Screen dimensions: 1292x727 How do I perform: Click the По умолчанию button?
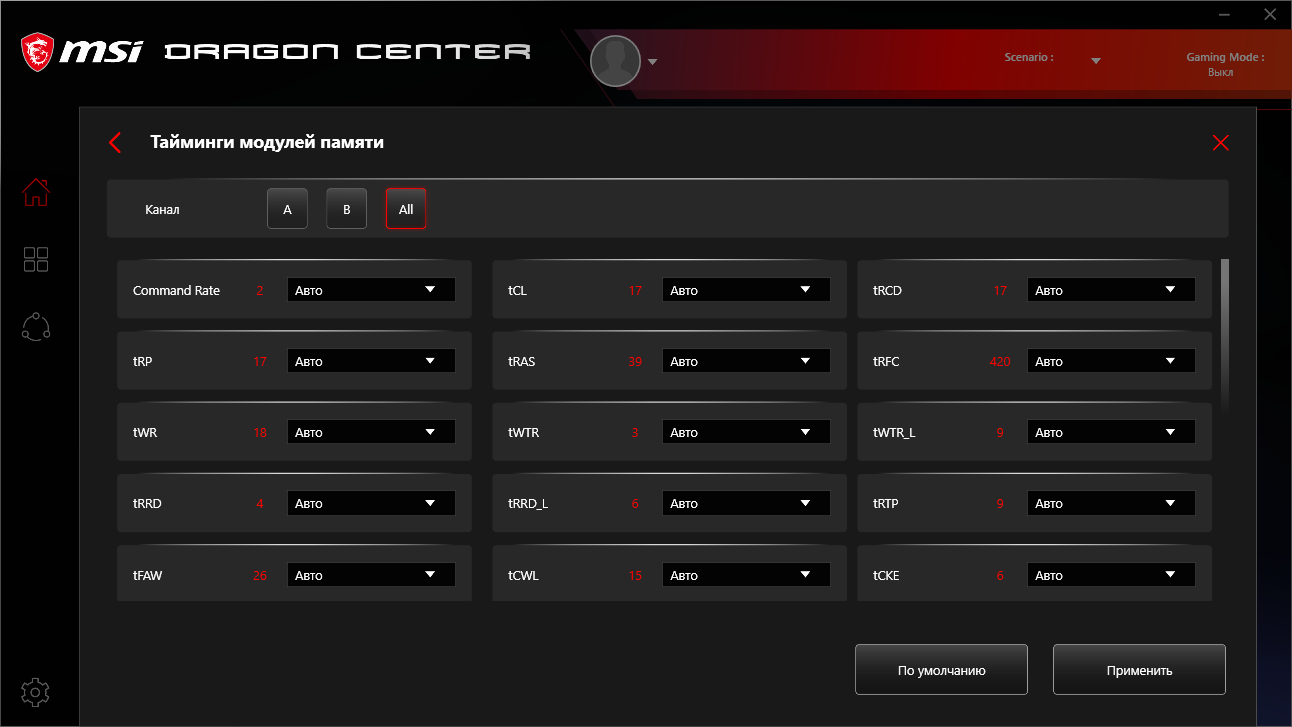tap(941, 670)
